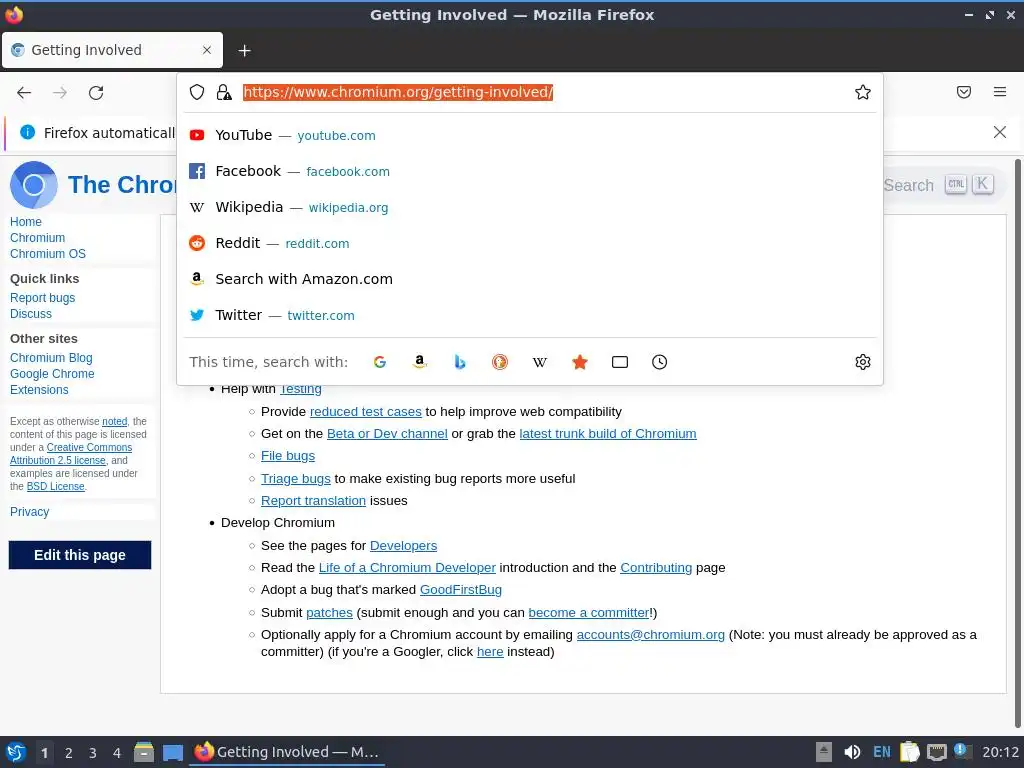Bookmark this page with the star
The width and height of the screenshot is (1024, 768).
[863, 92]
